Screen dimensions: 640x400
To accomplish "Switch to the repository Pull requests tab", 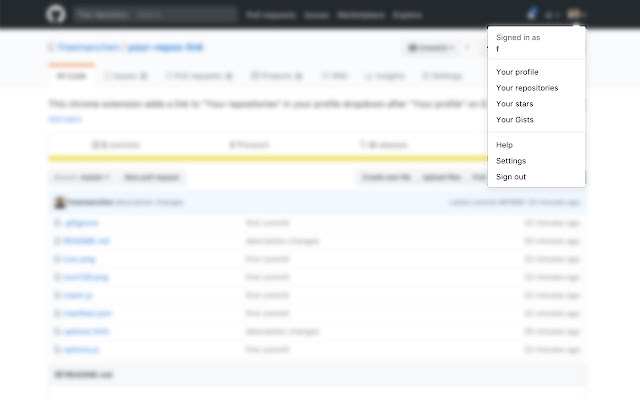I will click(200, 76).
